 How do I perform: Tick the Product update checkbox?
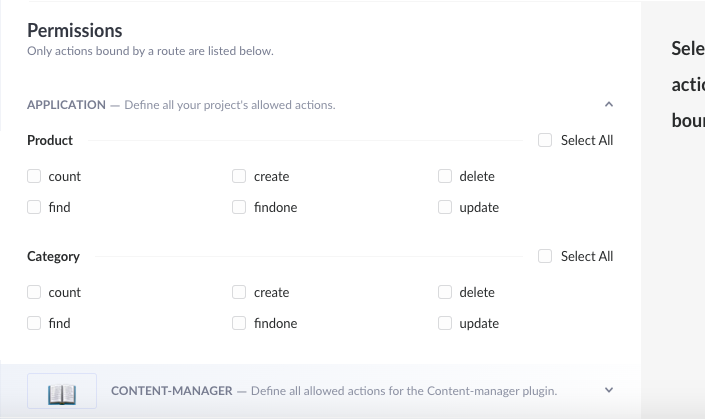tap(445, 208)
